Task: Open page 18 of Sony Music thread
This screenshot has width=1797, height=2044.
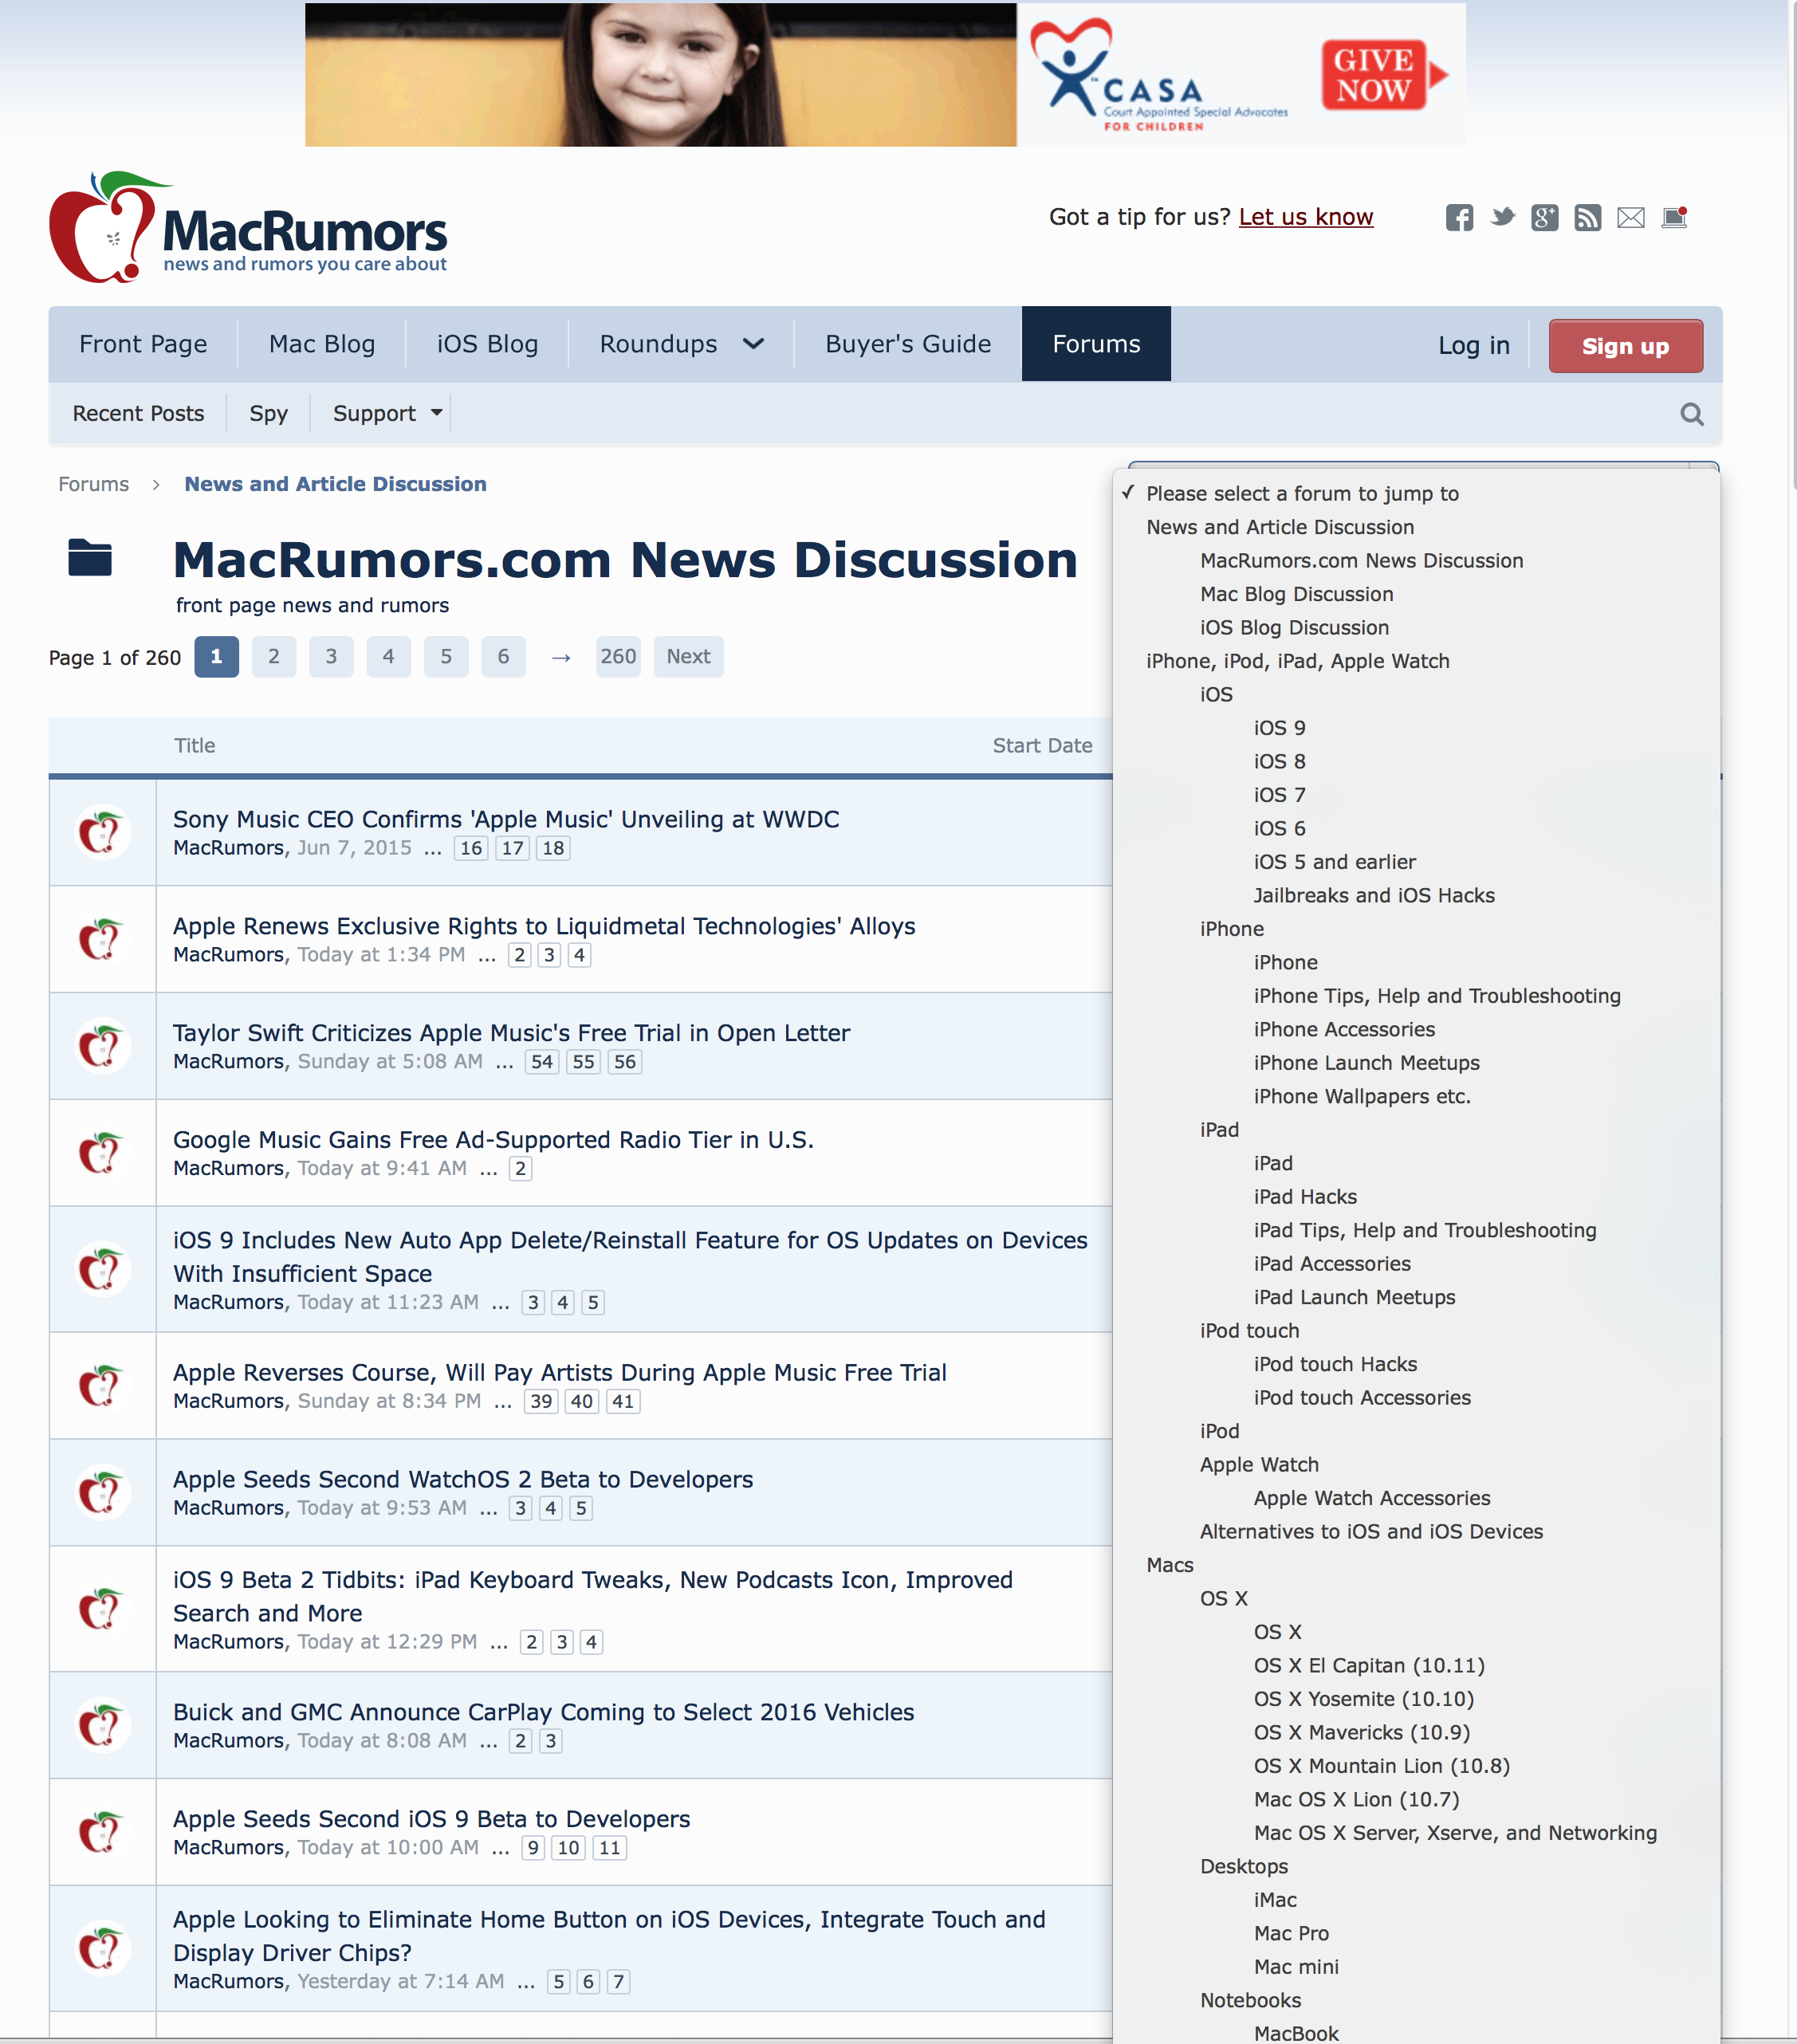Action: 553,849
